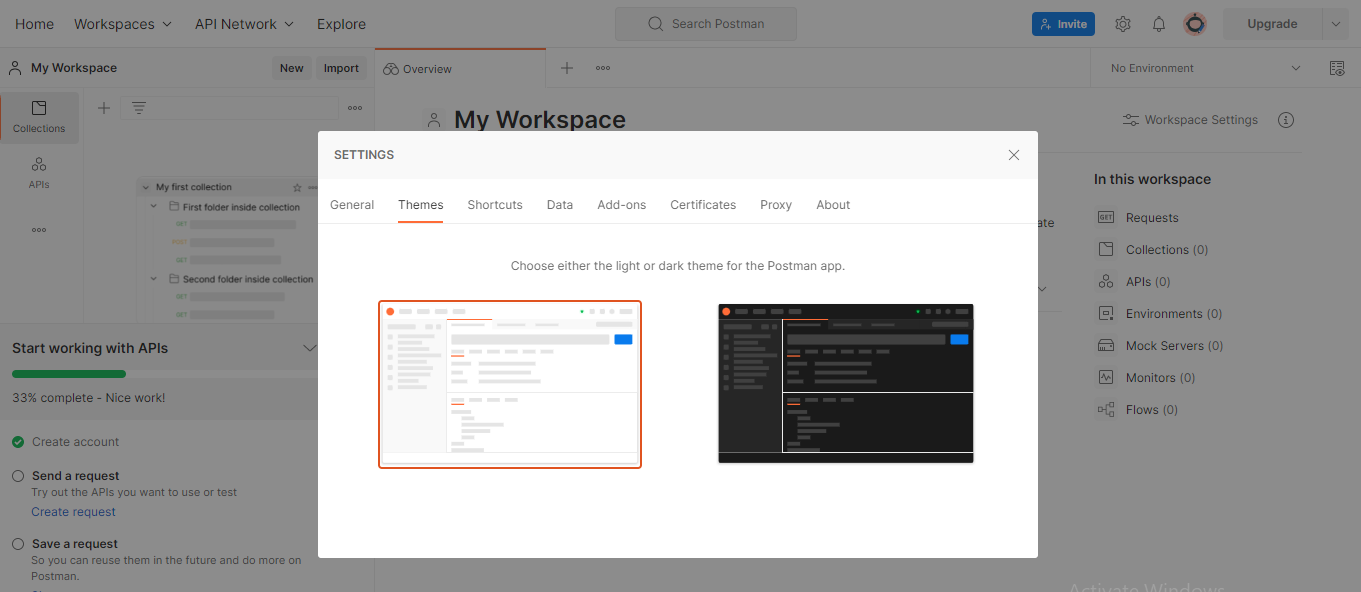
Task: Open the user avatar menu
Action: [1194, 24]
